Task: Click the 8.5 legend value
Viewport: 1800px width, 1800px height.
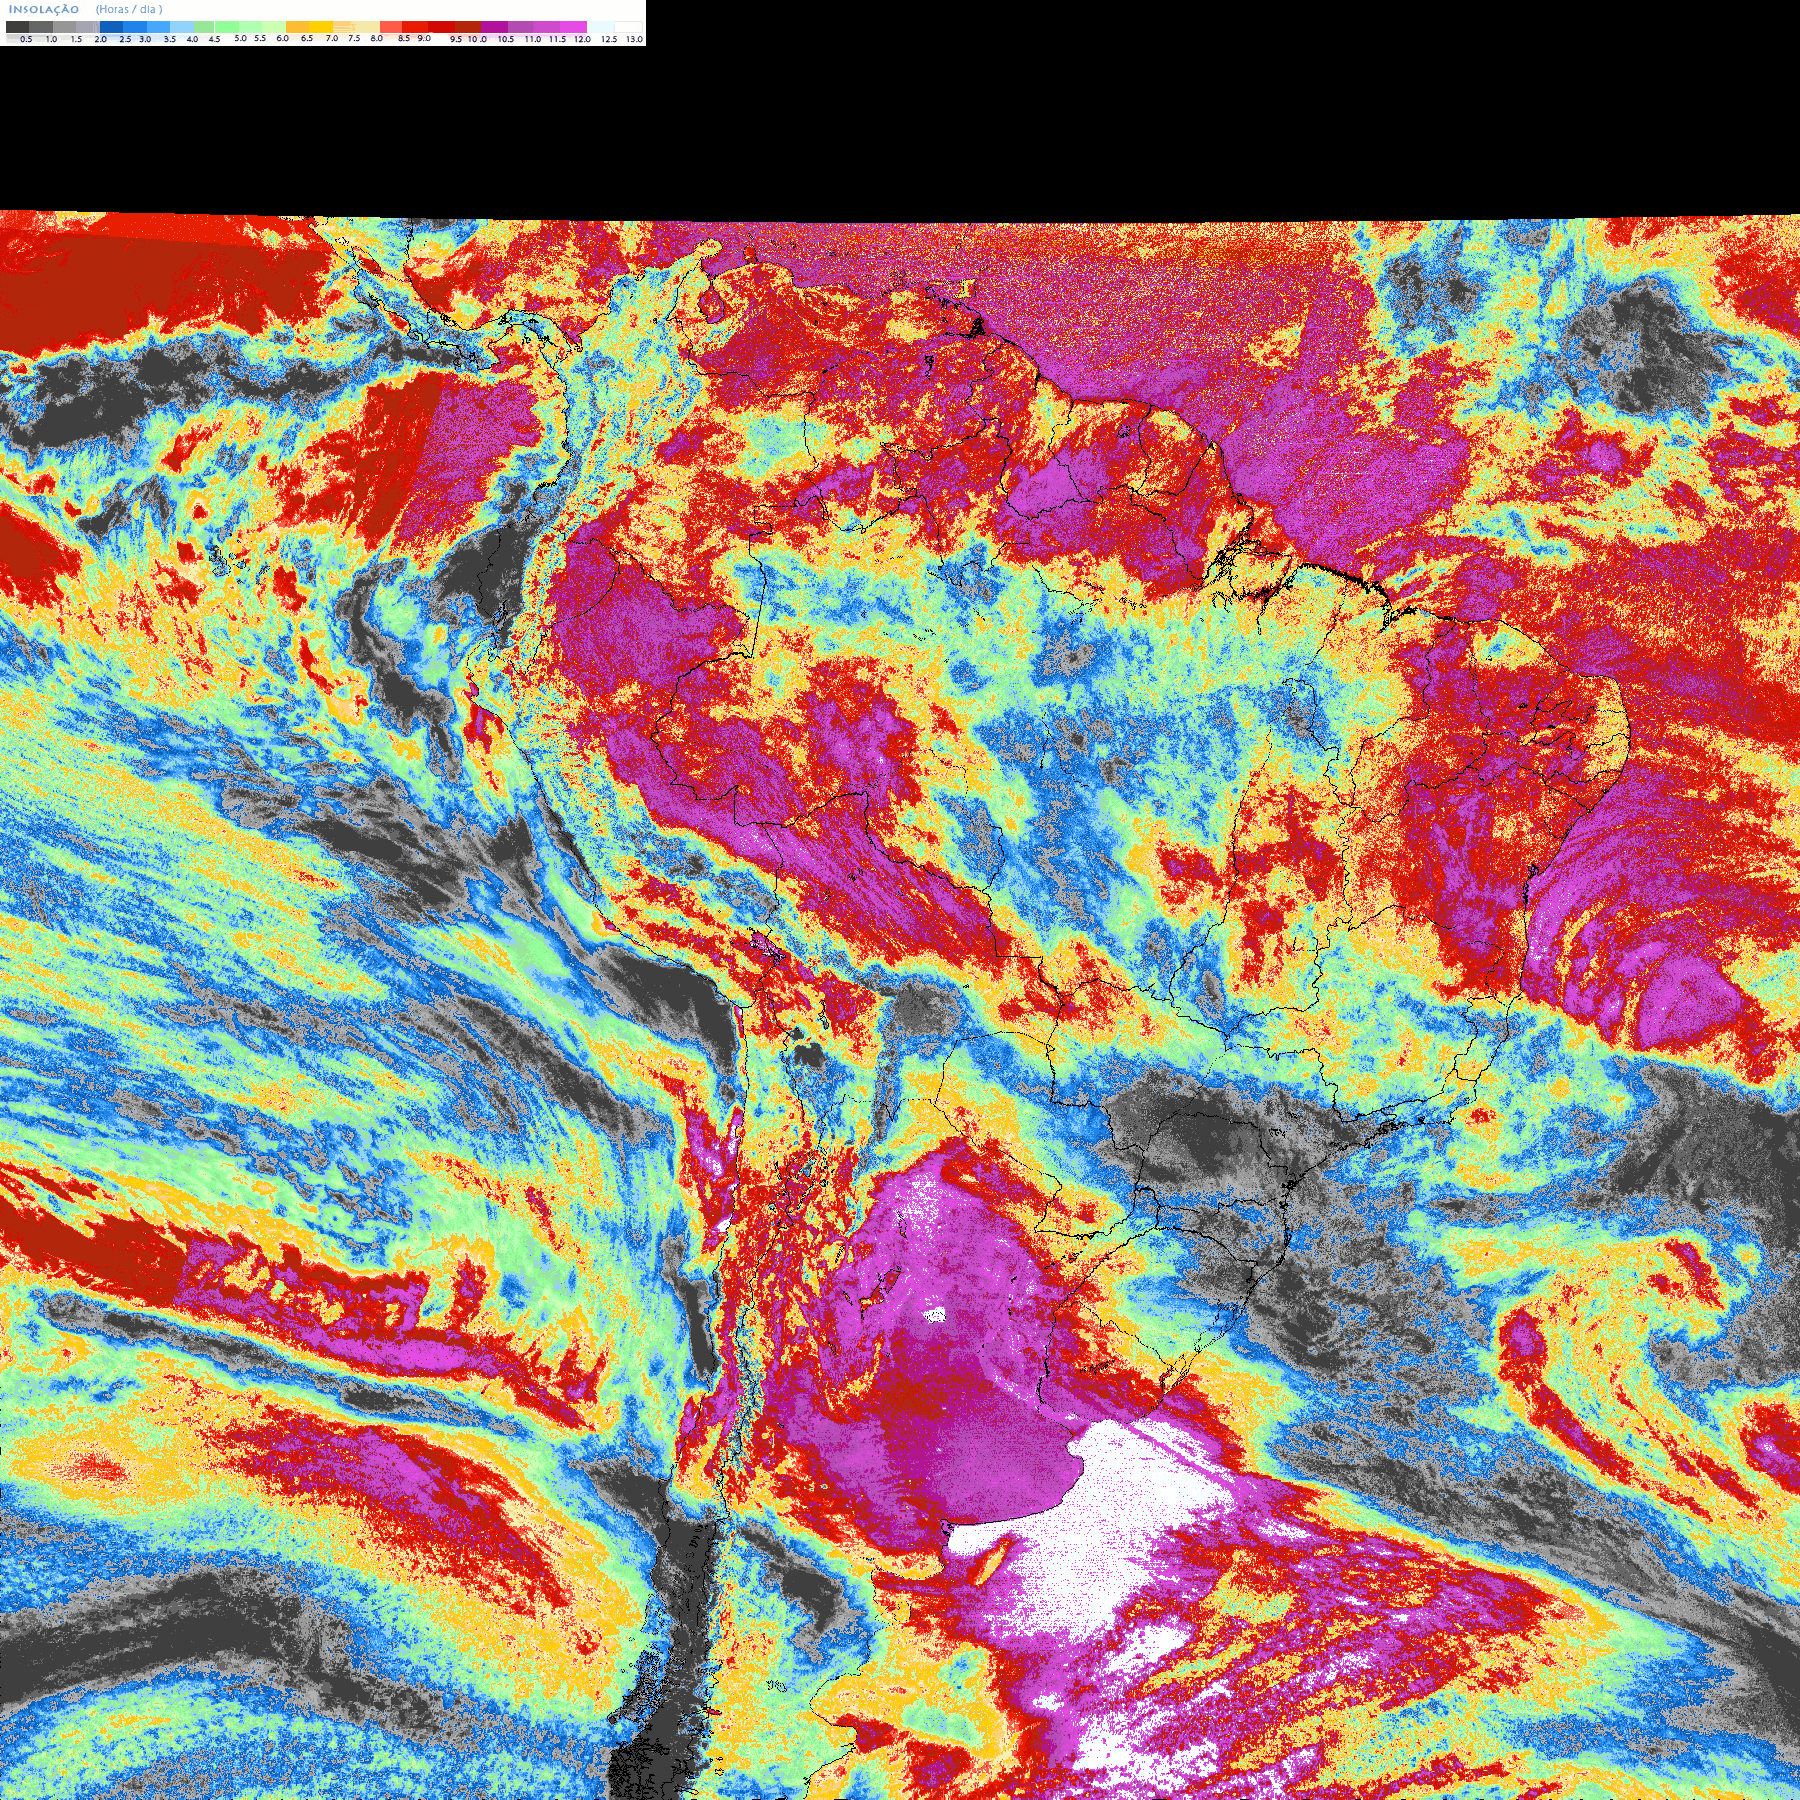Action: pos(404,38)
